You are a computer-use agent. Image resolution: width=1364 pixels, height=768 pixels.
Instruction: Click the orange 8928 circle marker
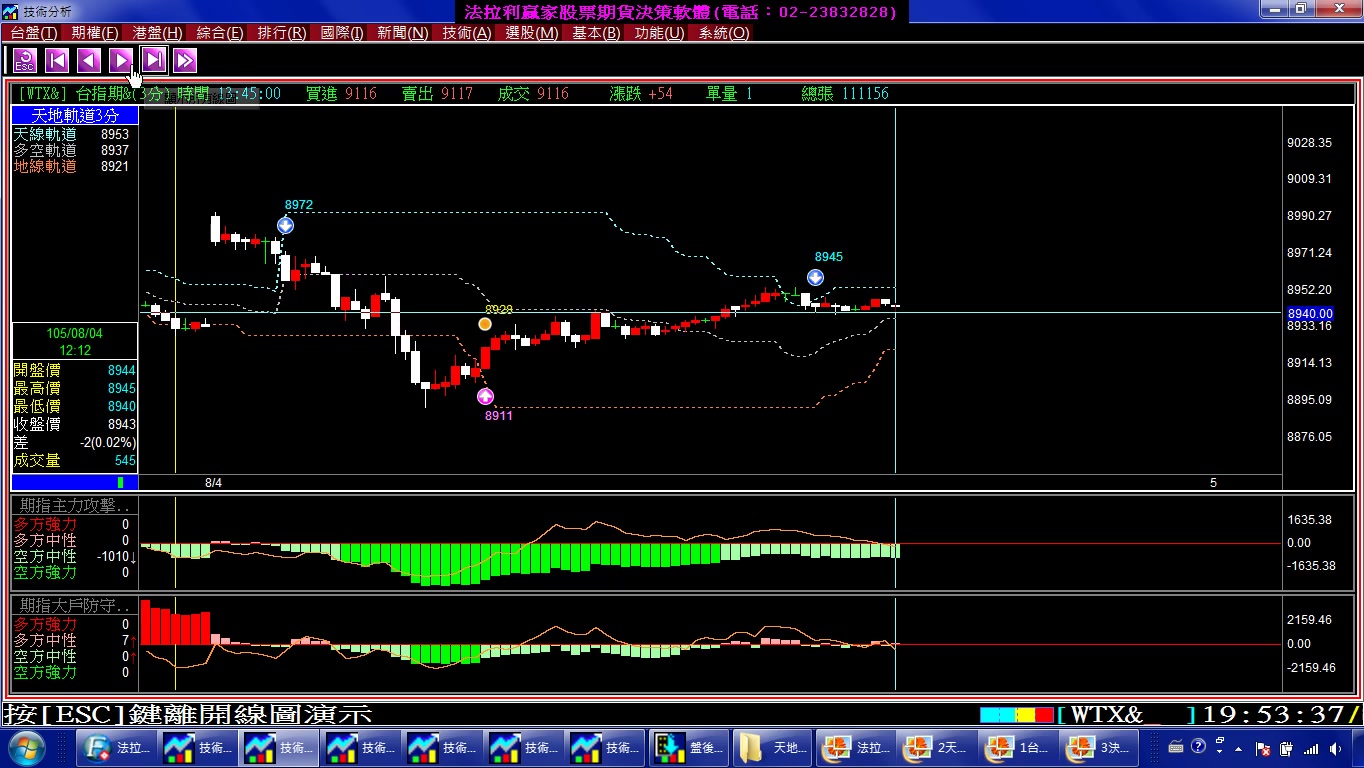pos(485,324)
